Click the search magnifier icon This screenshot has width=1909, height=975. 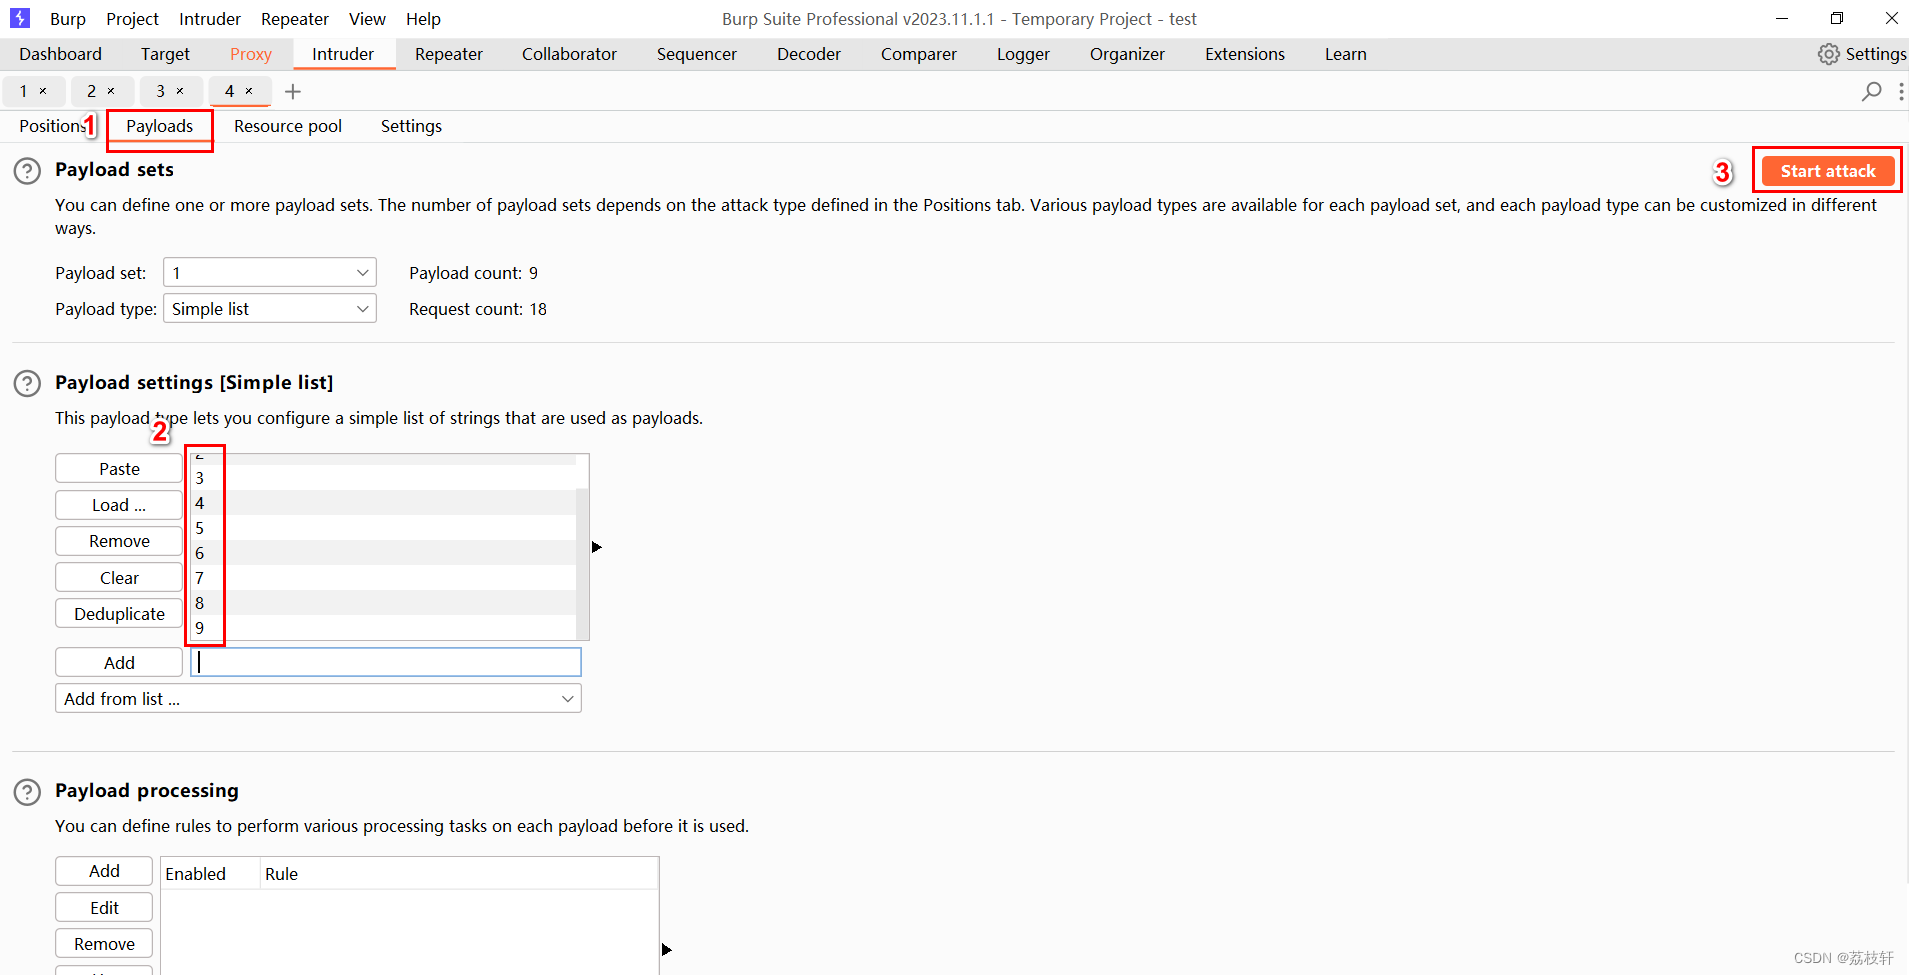tap(1871, 91)
